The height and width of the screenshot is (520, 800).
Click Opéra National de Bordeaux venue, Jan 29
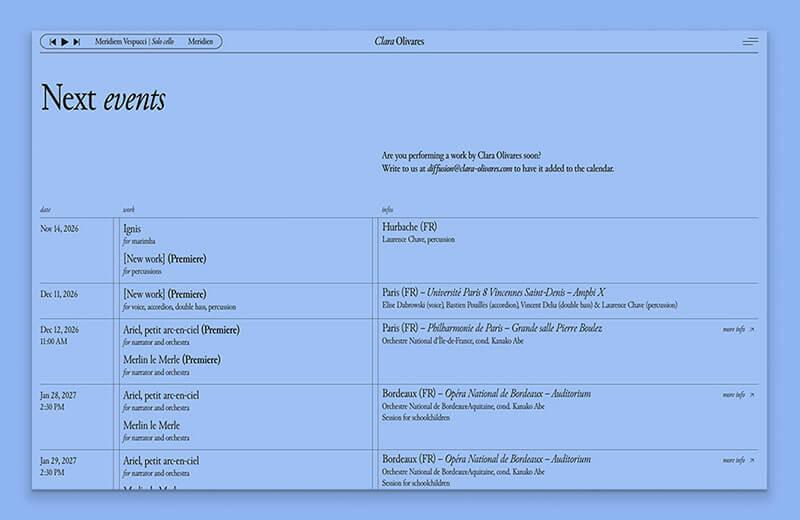click(x=518, y=459)
